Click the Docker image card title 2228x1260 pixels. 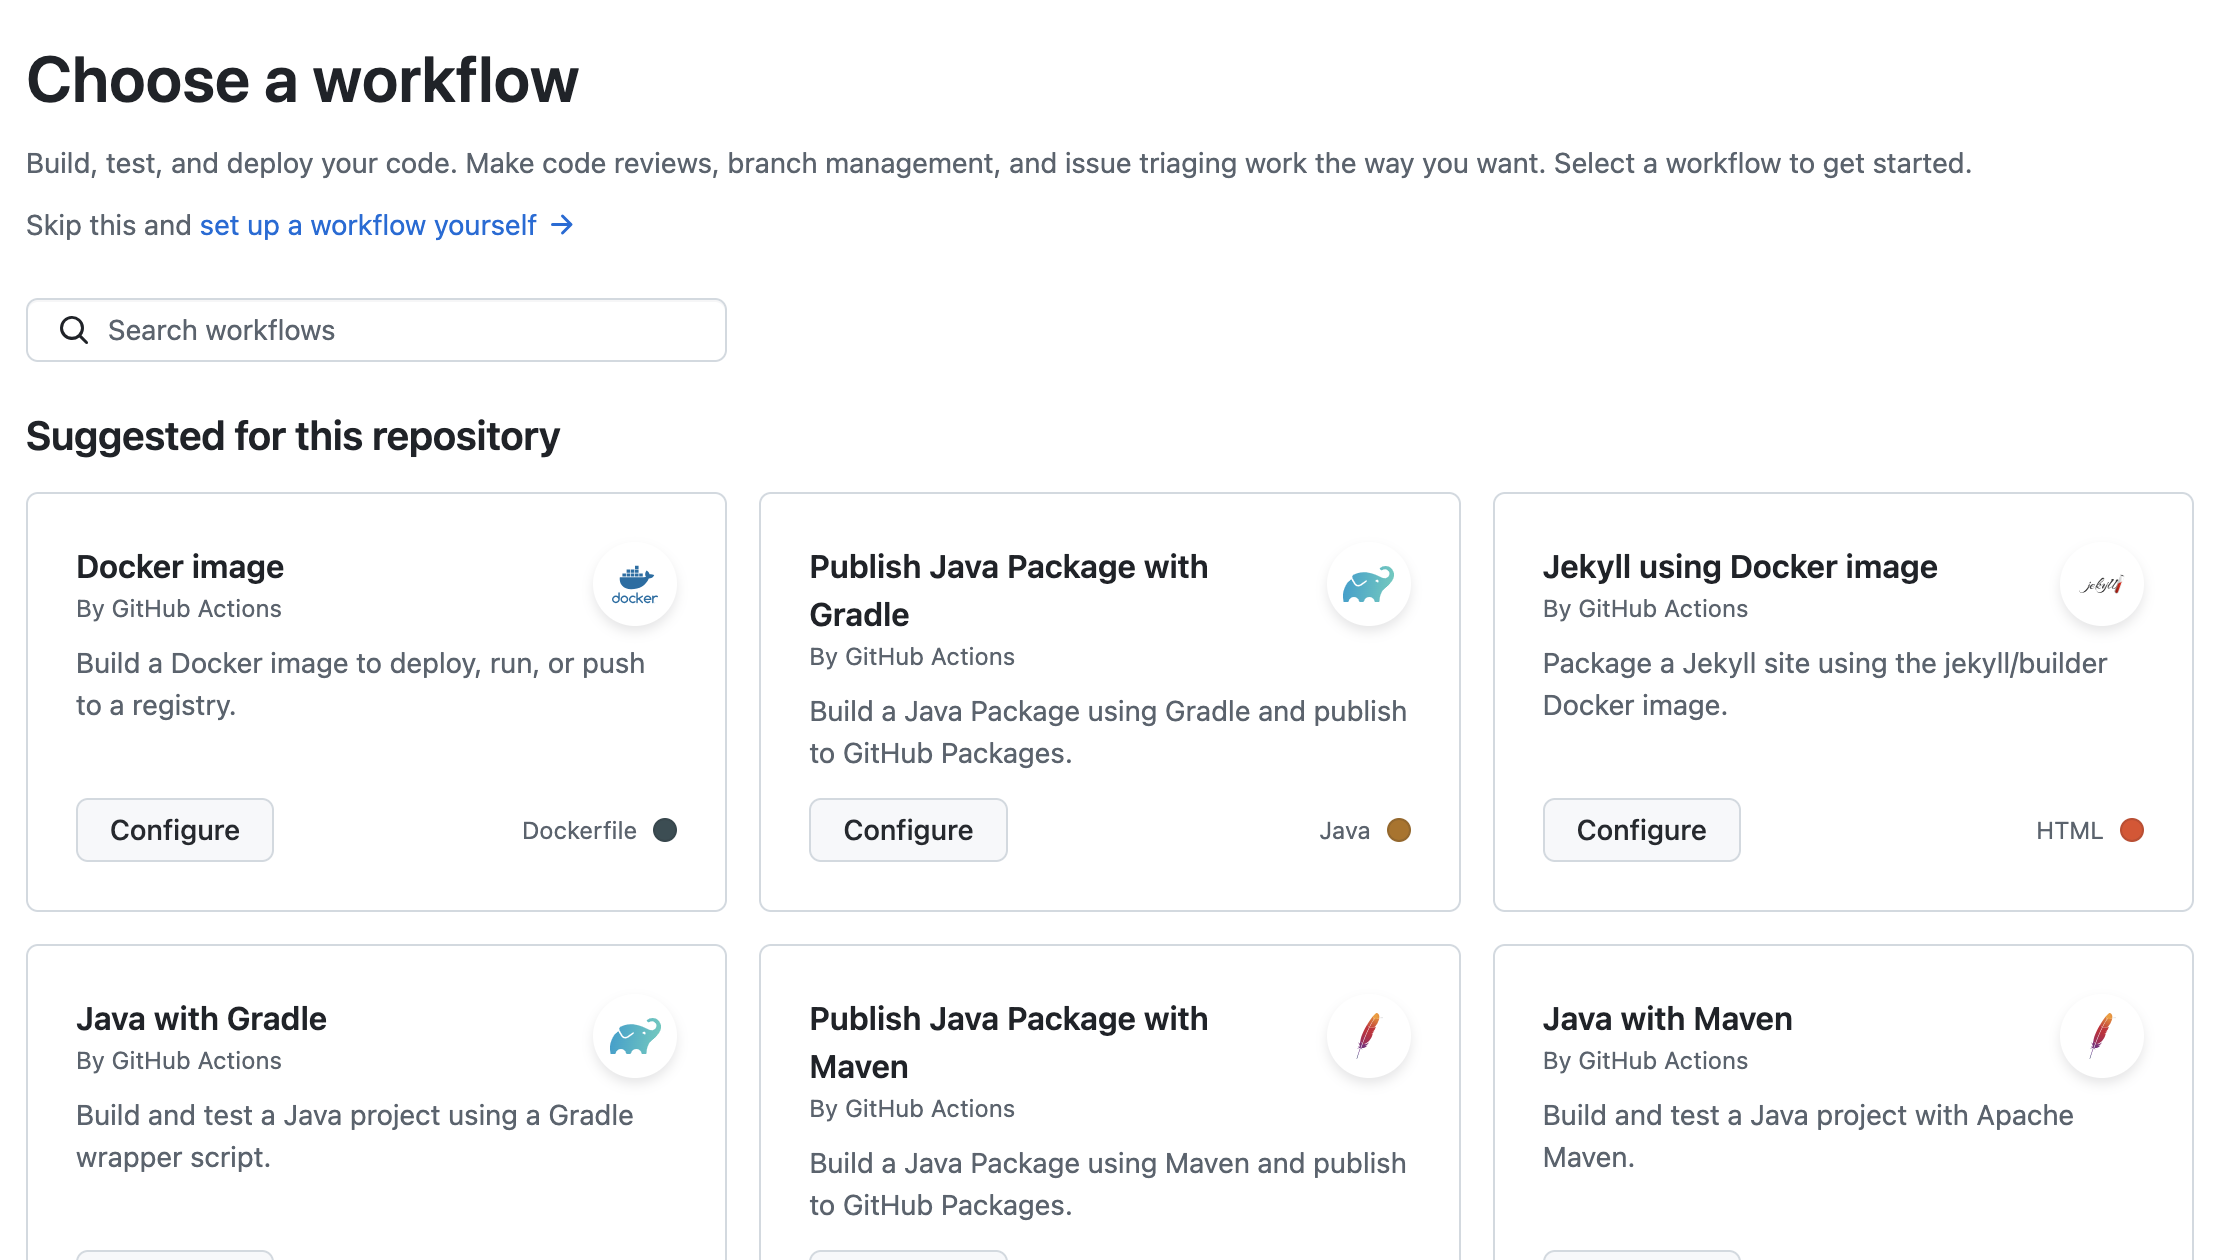pos(180,566)
